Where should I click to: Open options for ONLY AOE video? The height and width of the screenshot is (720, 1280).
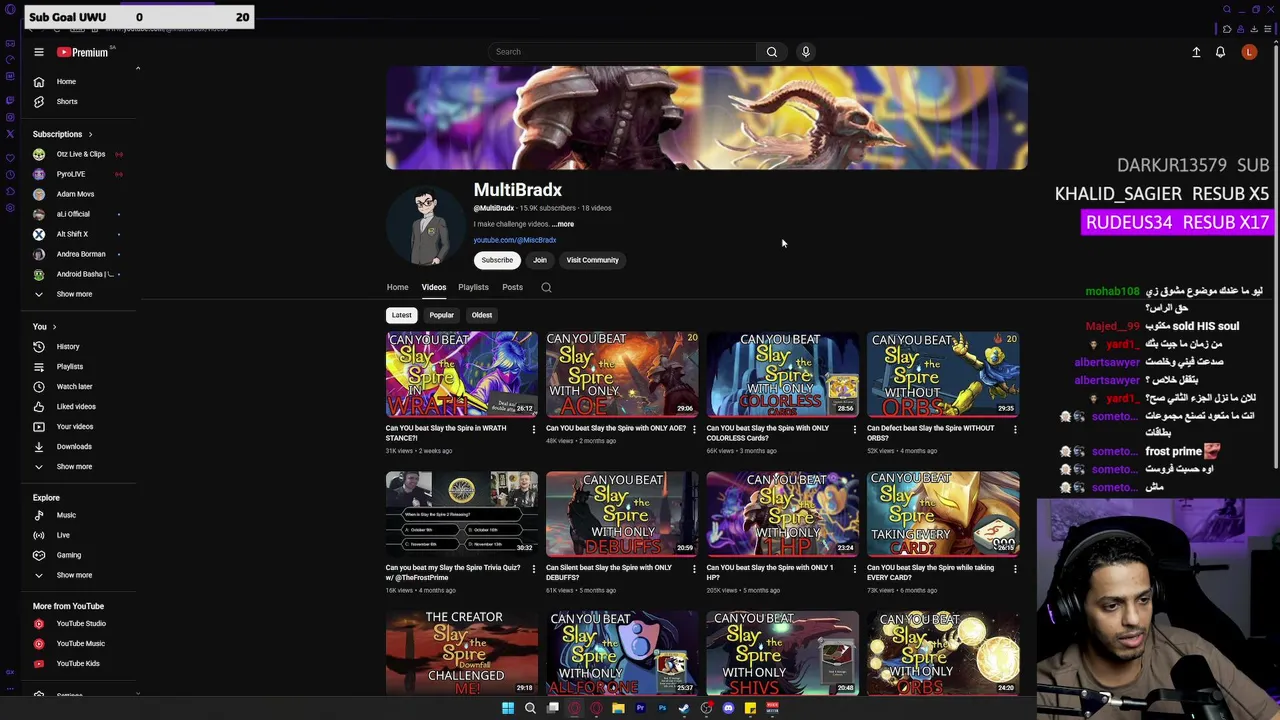tap(694, 429)
